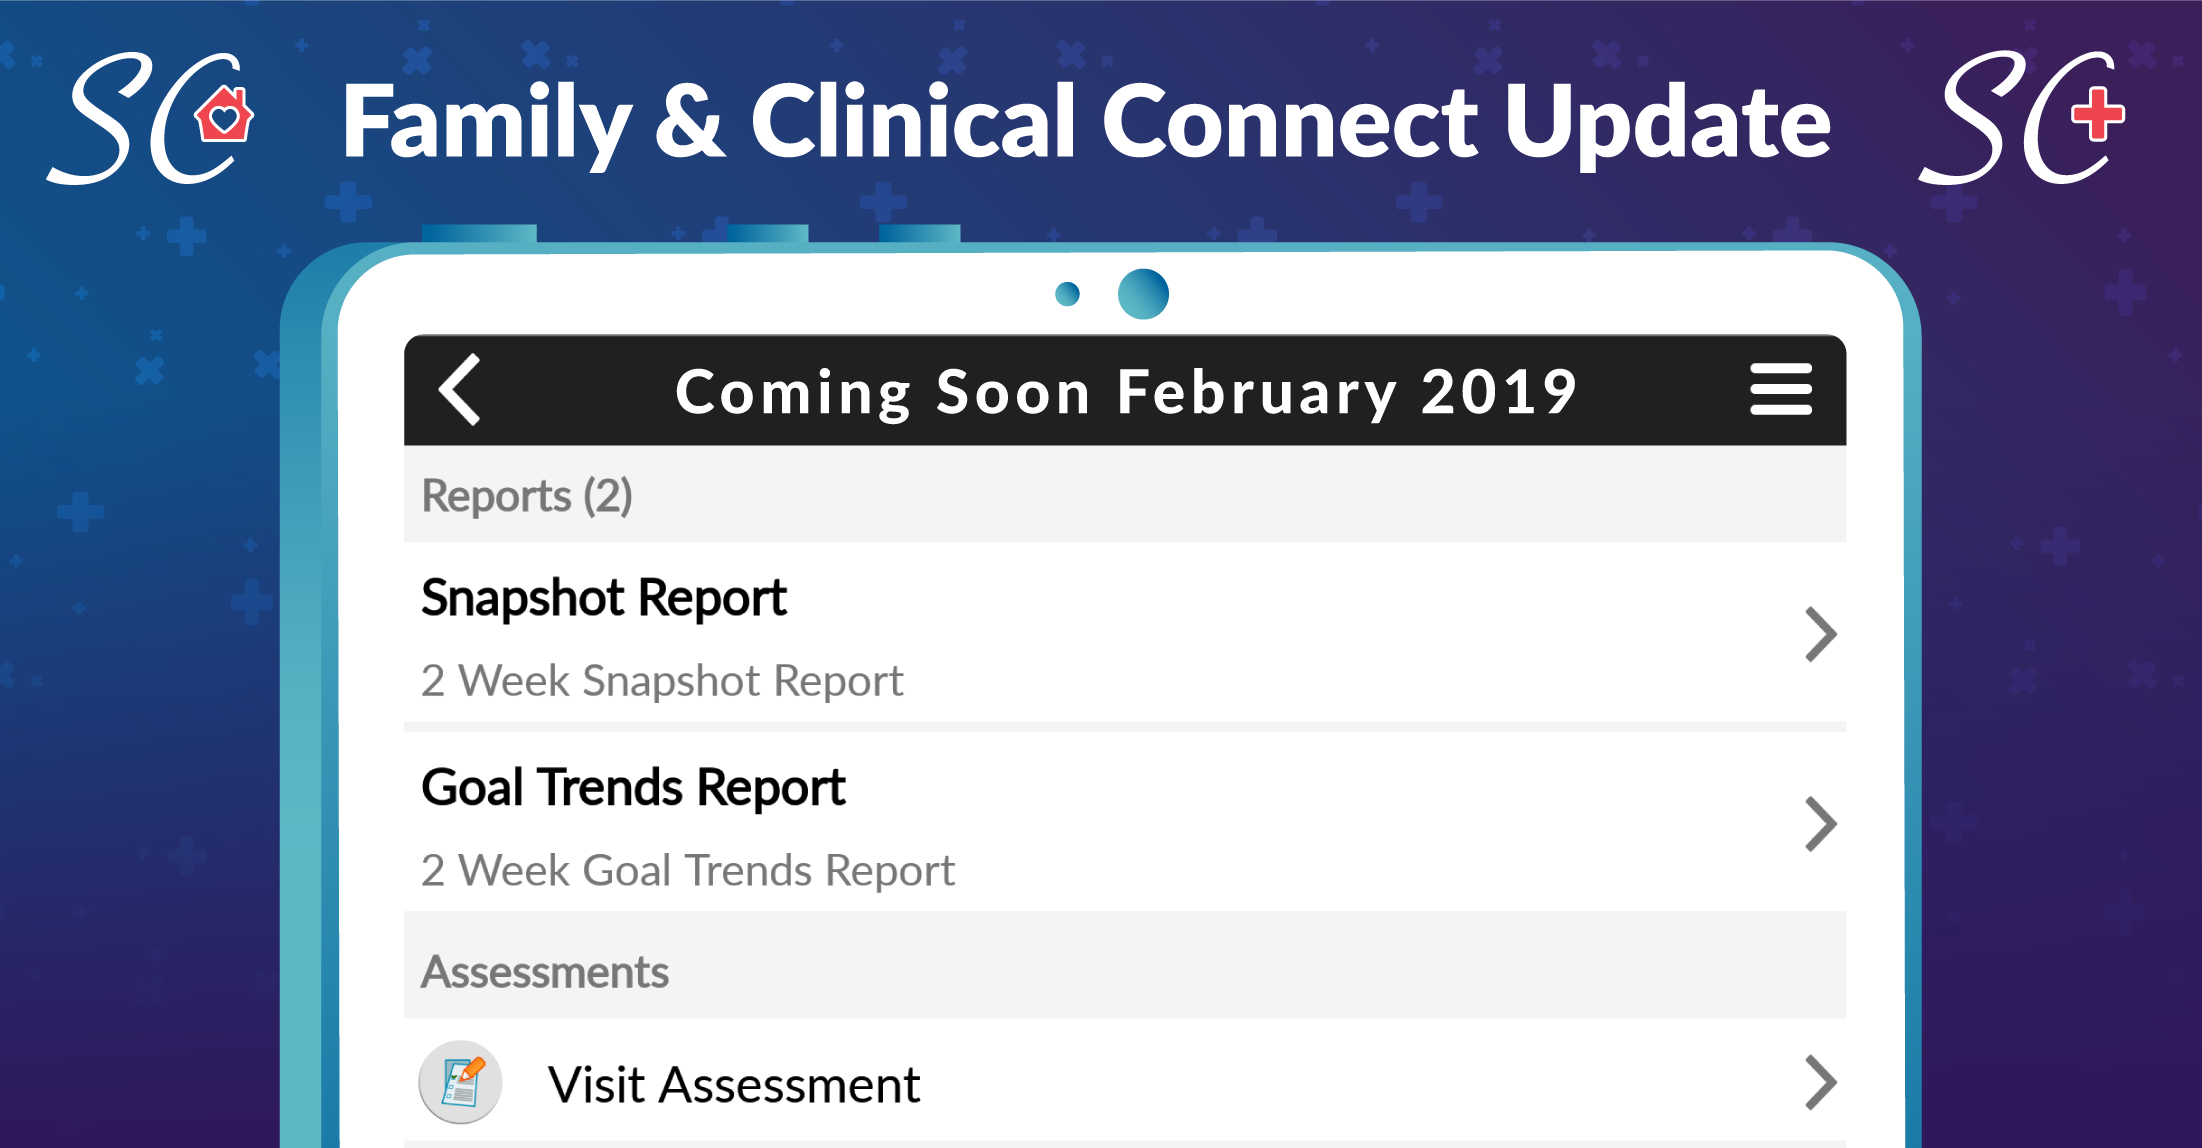Screen dimensions: 2202x1148
Task: Open the Goal Trends Report item
Action: coord(1125,822)
